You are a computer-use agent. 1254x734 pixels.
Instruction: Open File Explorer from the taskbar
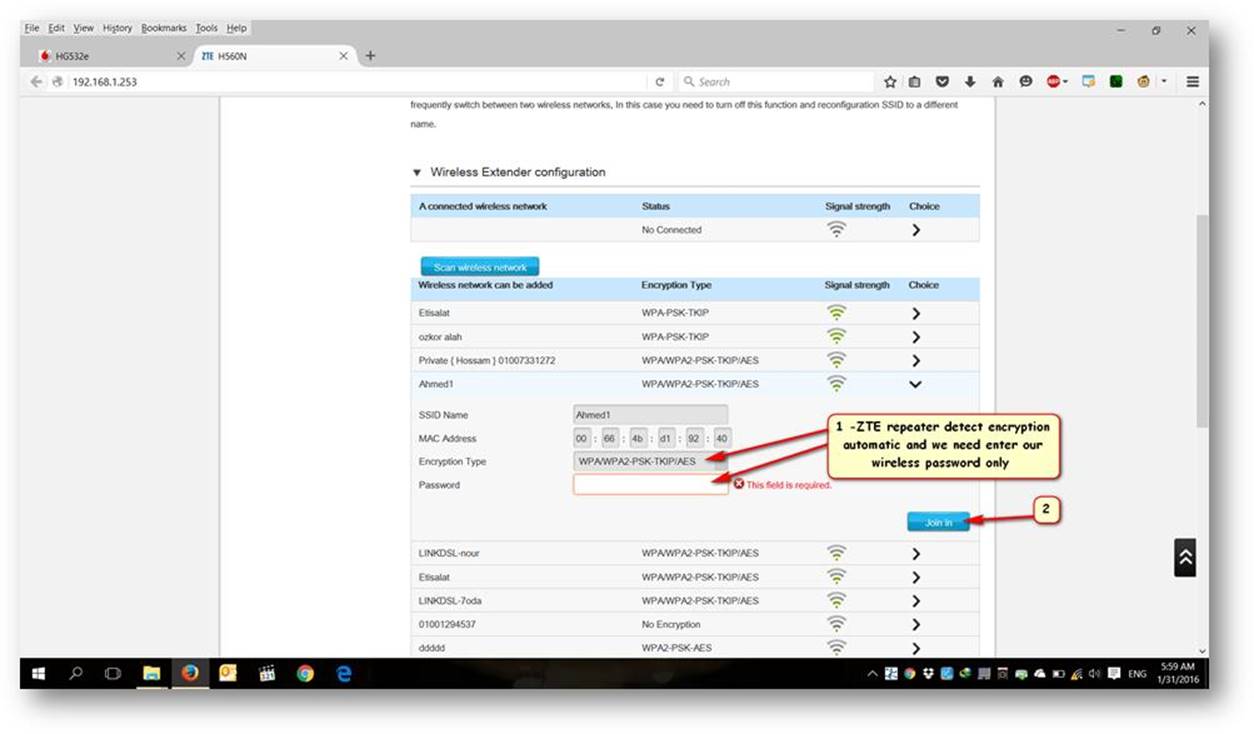pyautogui.click(x=151, y=674)
